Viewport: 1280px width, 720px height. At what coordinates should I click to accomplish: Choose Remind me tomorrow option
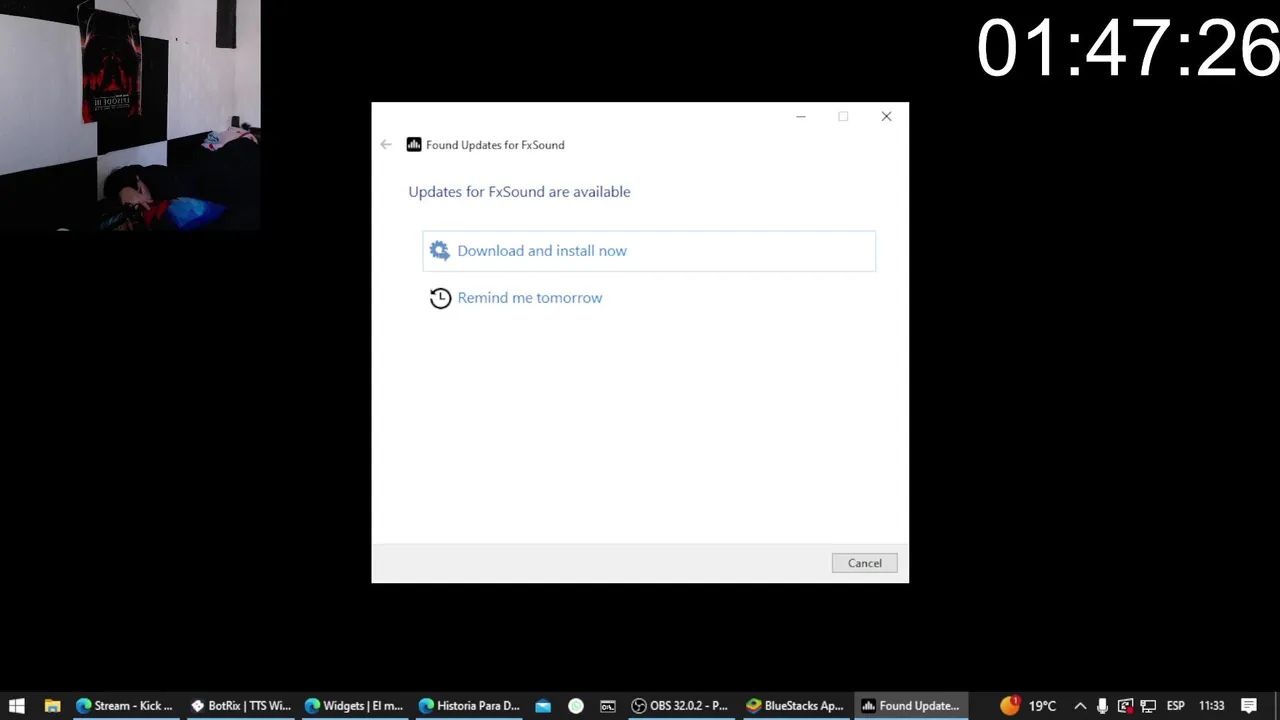[529, 298]
